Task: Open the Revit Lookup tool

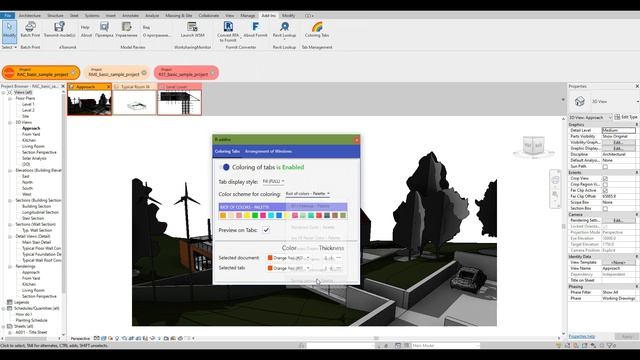Action: pyautogui.click(x=284, y=29)
